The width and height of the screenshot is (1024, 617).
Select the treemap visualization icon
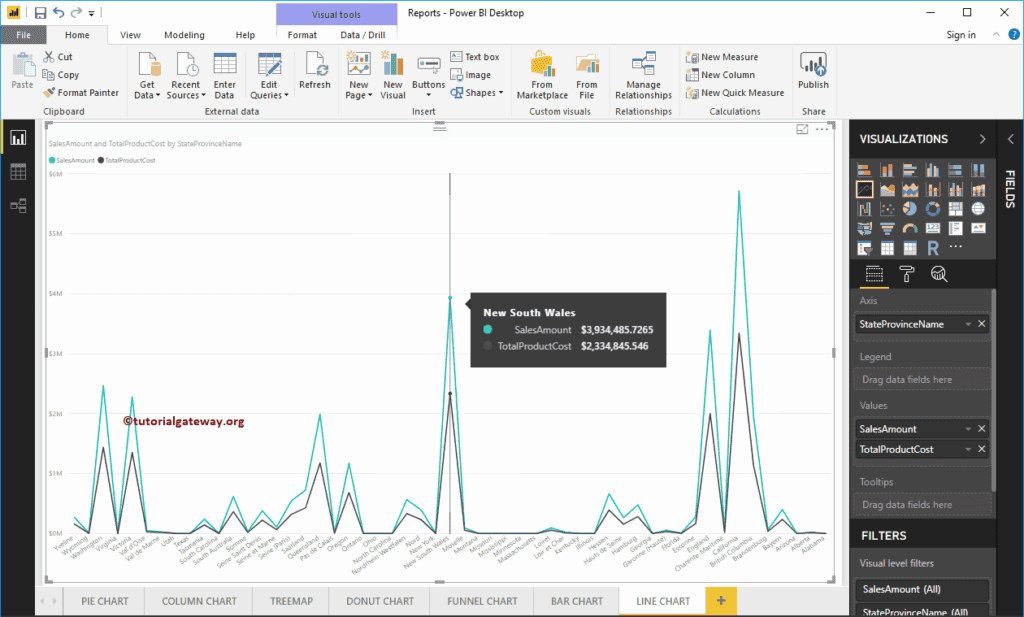pyautogui.click(x=954, y=209)
